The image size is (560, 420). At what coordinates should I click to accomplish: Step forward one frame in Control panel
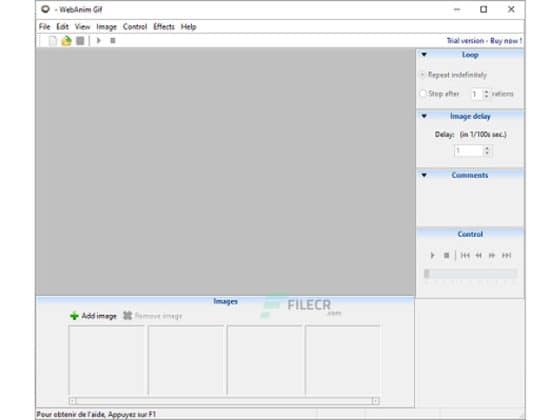492,255
